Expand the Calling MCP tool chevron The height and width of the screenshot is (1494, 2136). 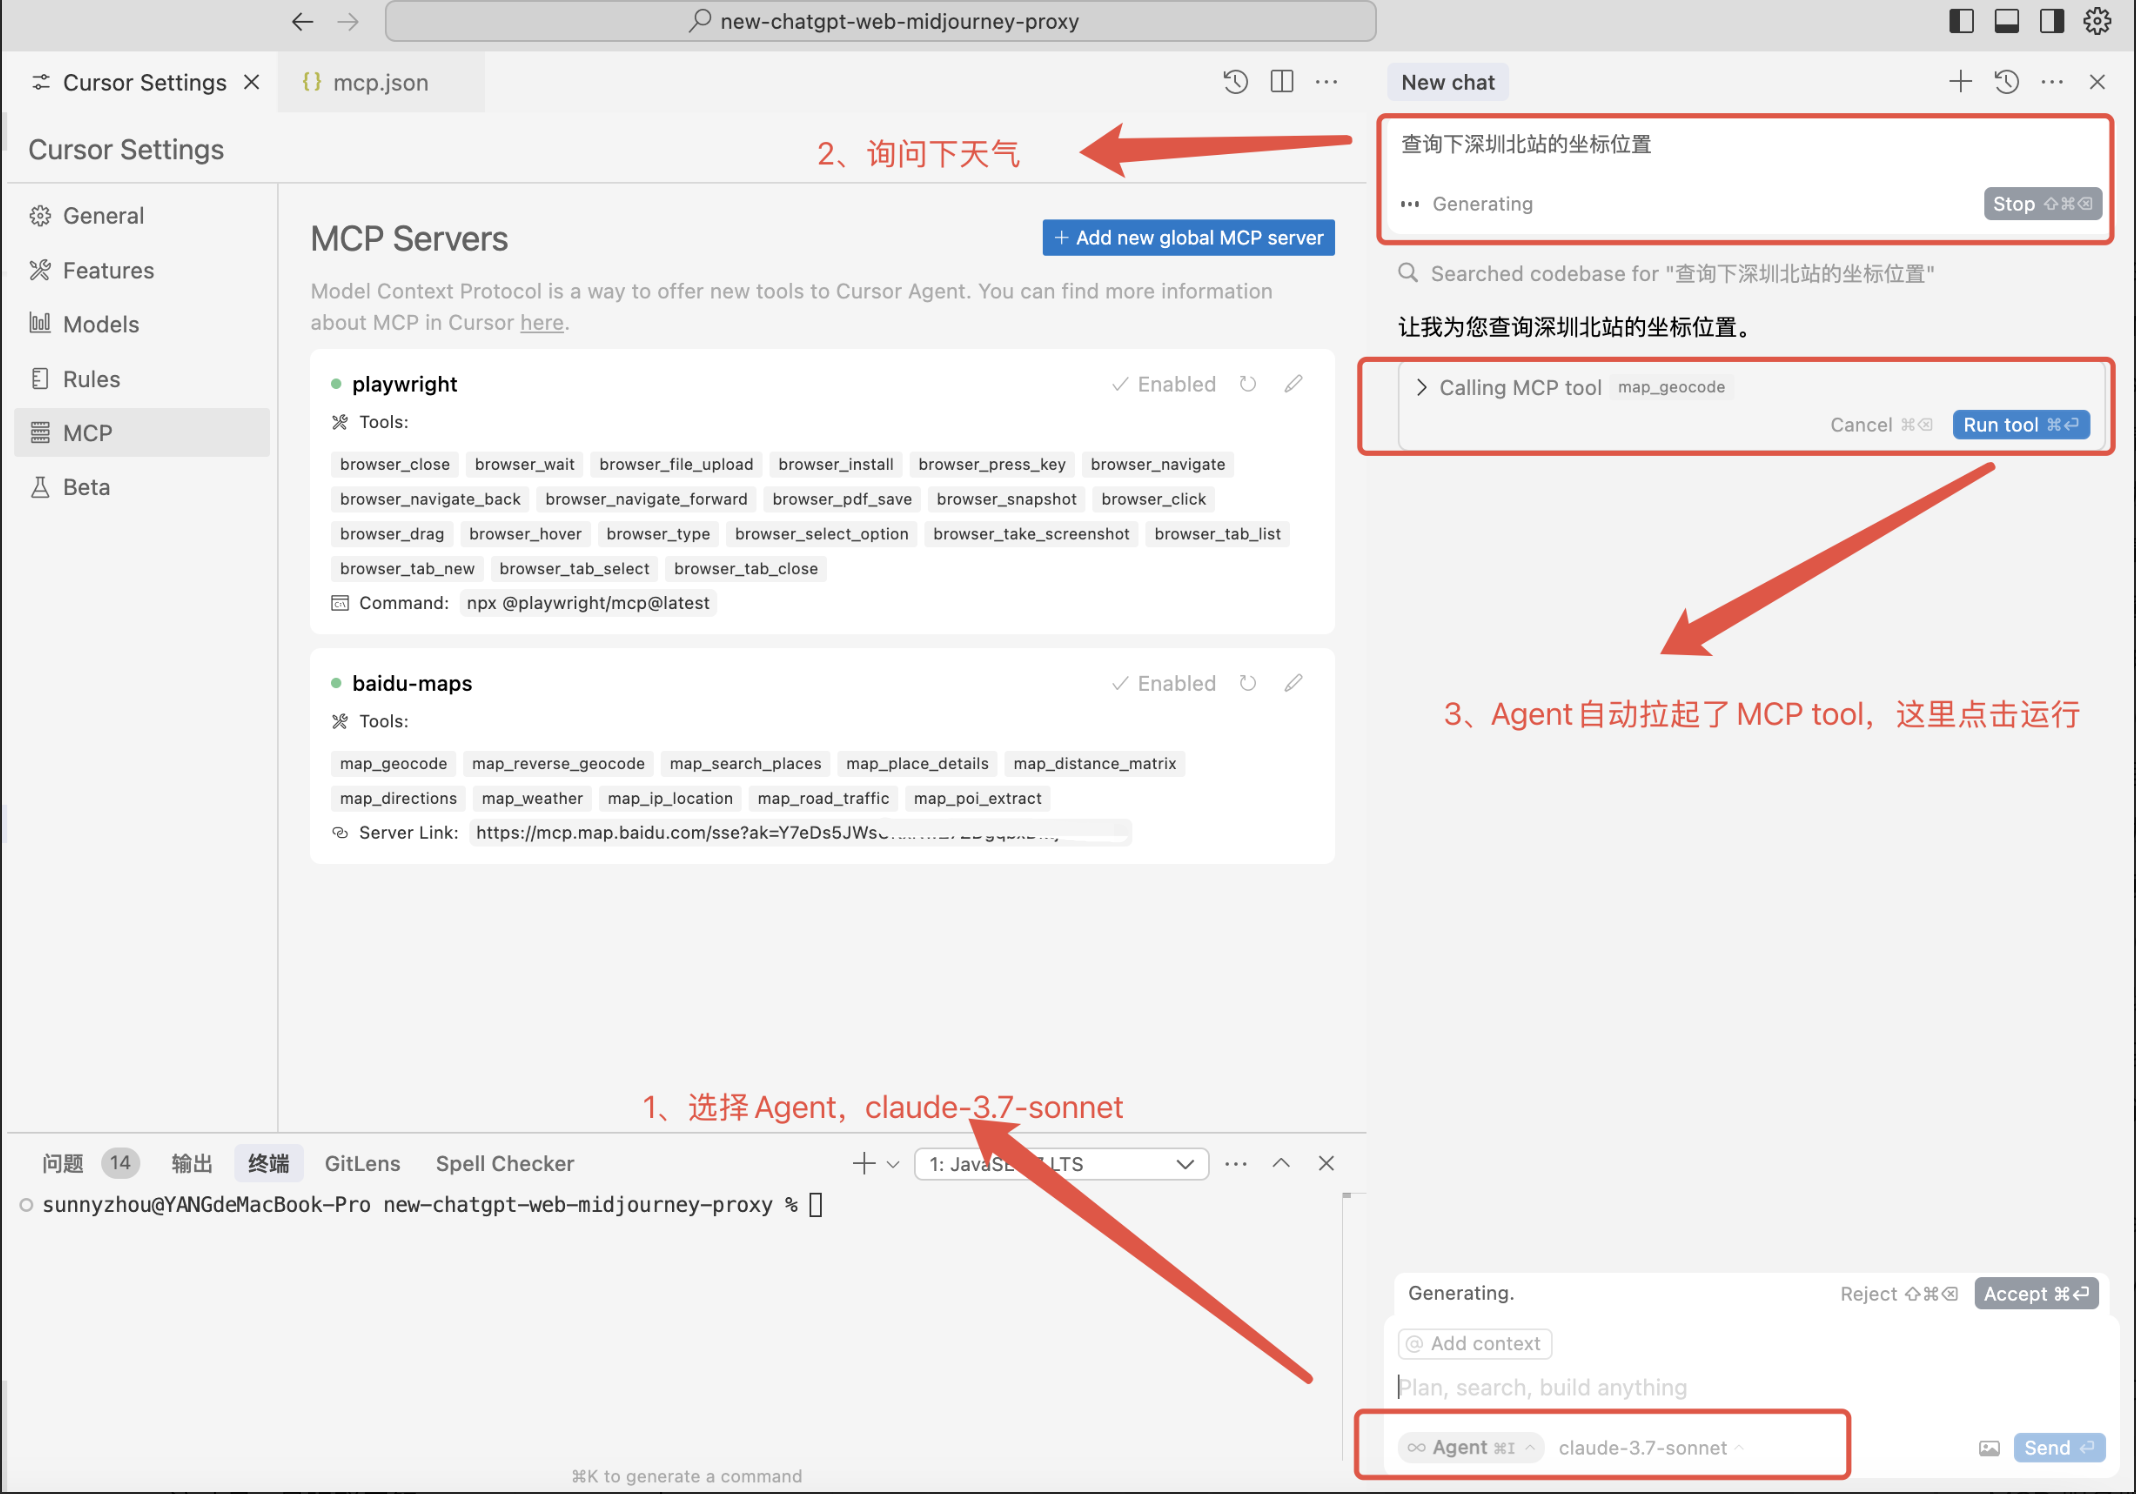[1421, 387]
